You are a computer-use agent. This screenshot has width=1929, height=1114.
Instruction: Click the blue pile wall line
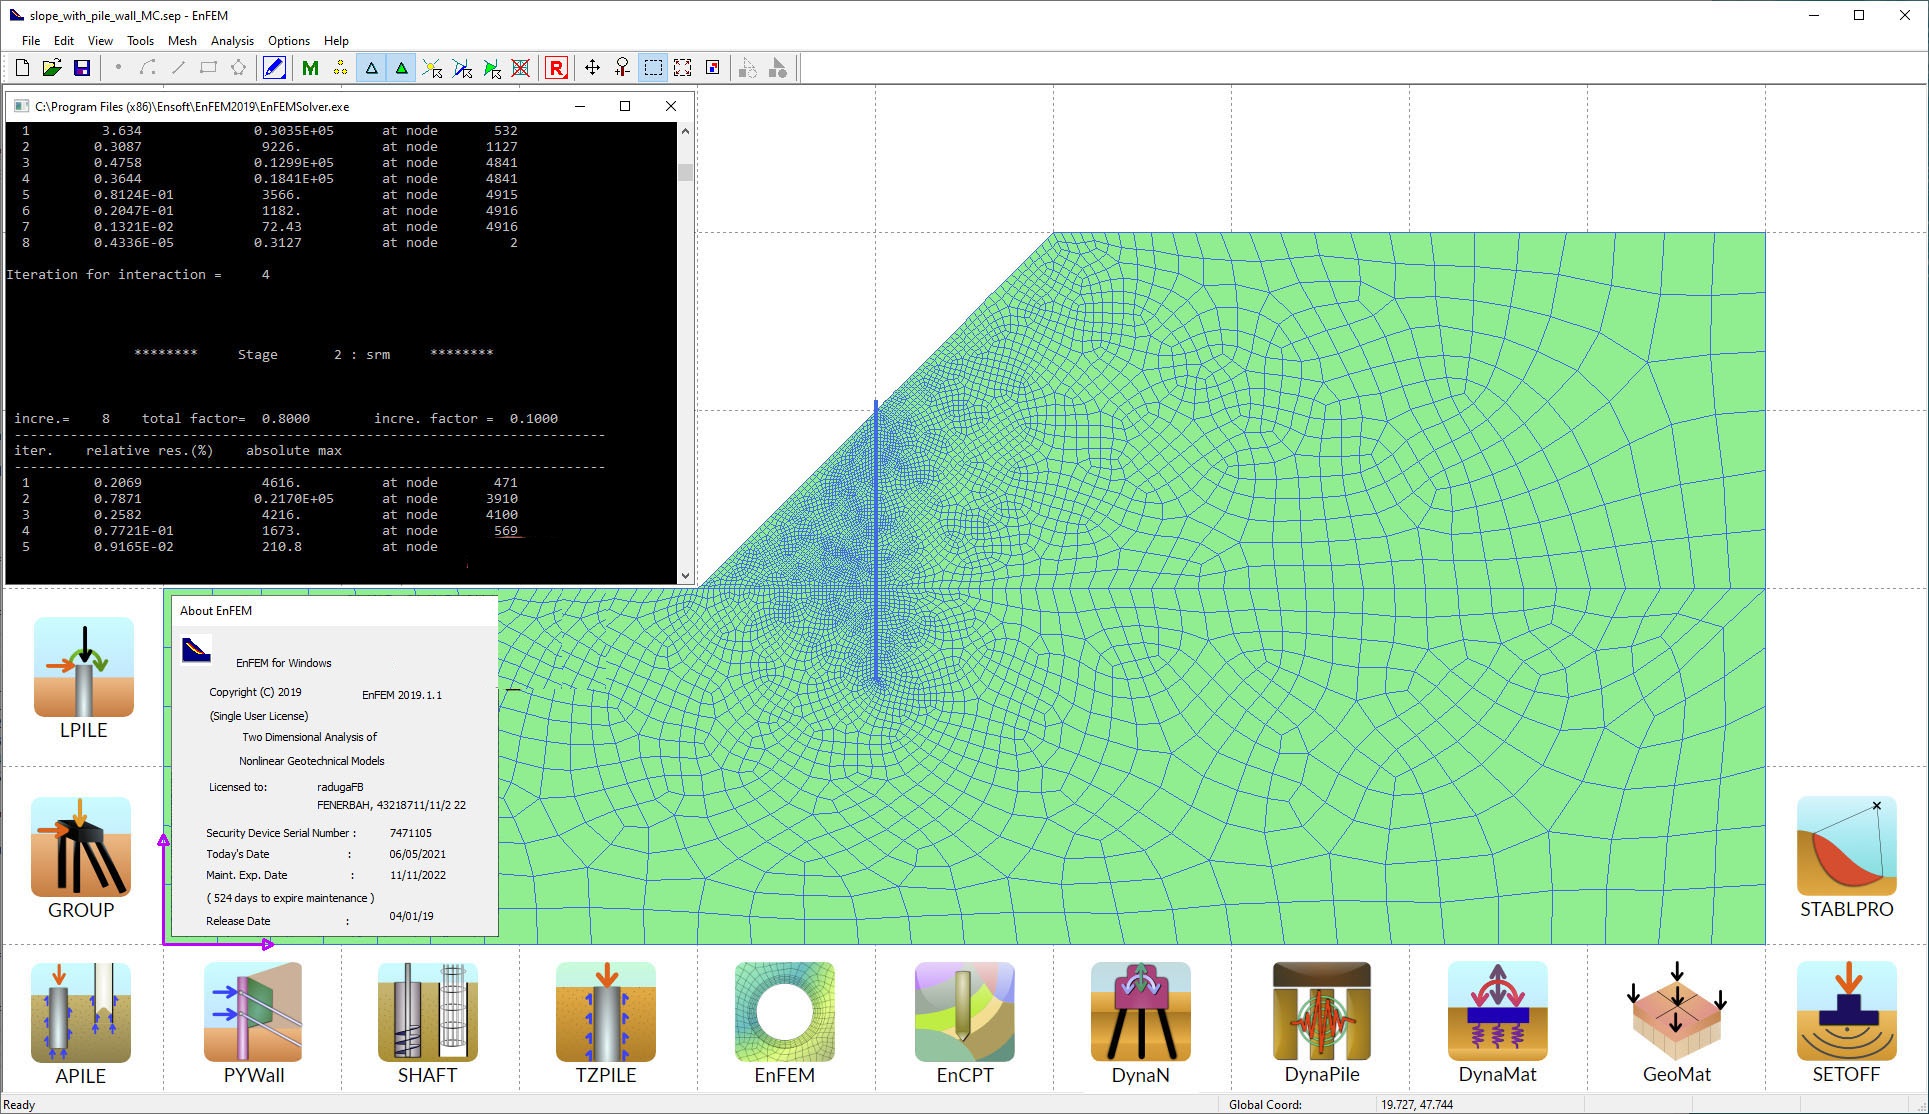(x=876, y=540)
